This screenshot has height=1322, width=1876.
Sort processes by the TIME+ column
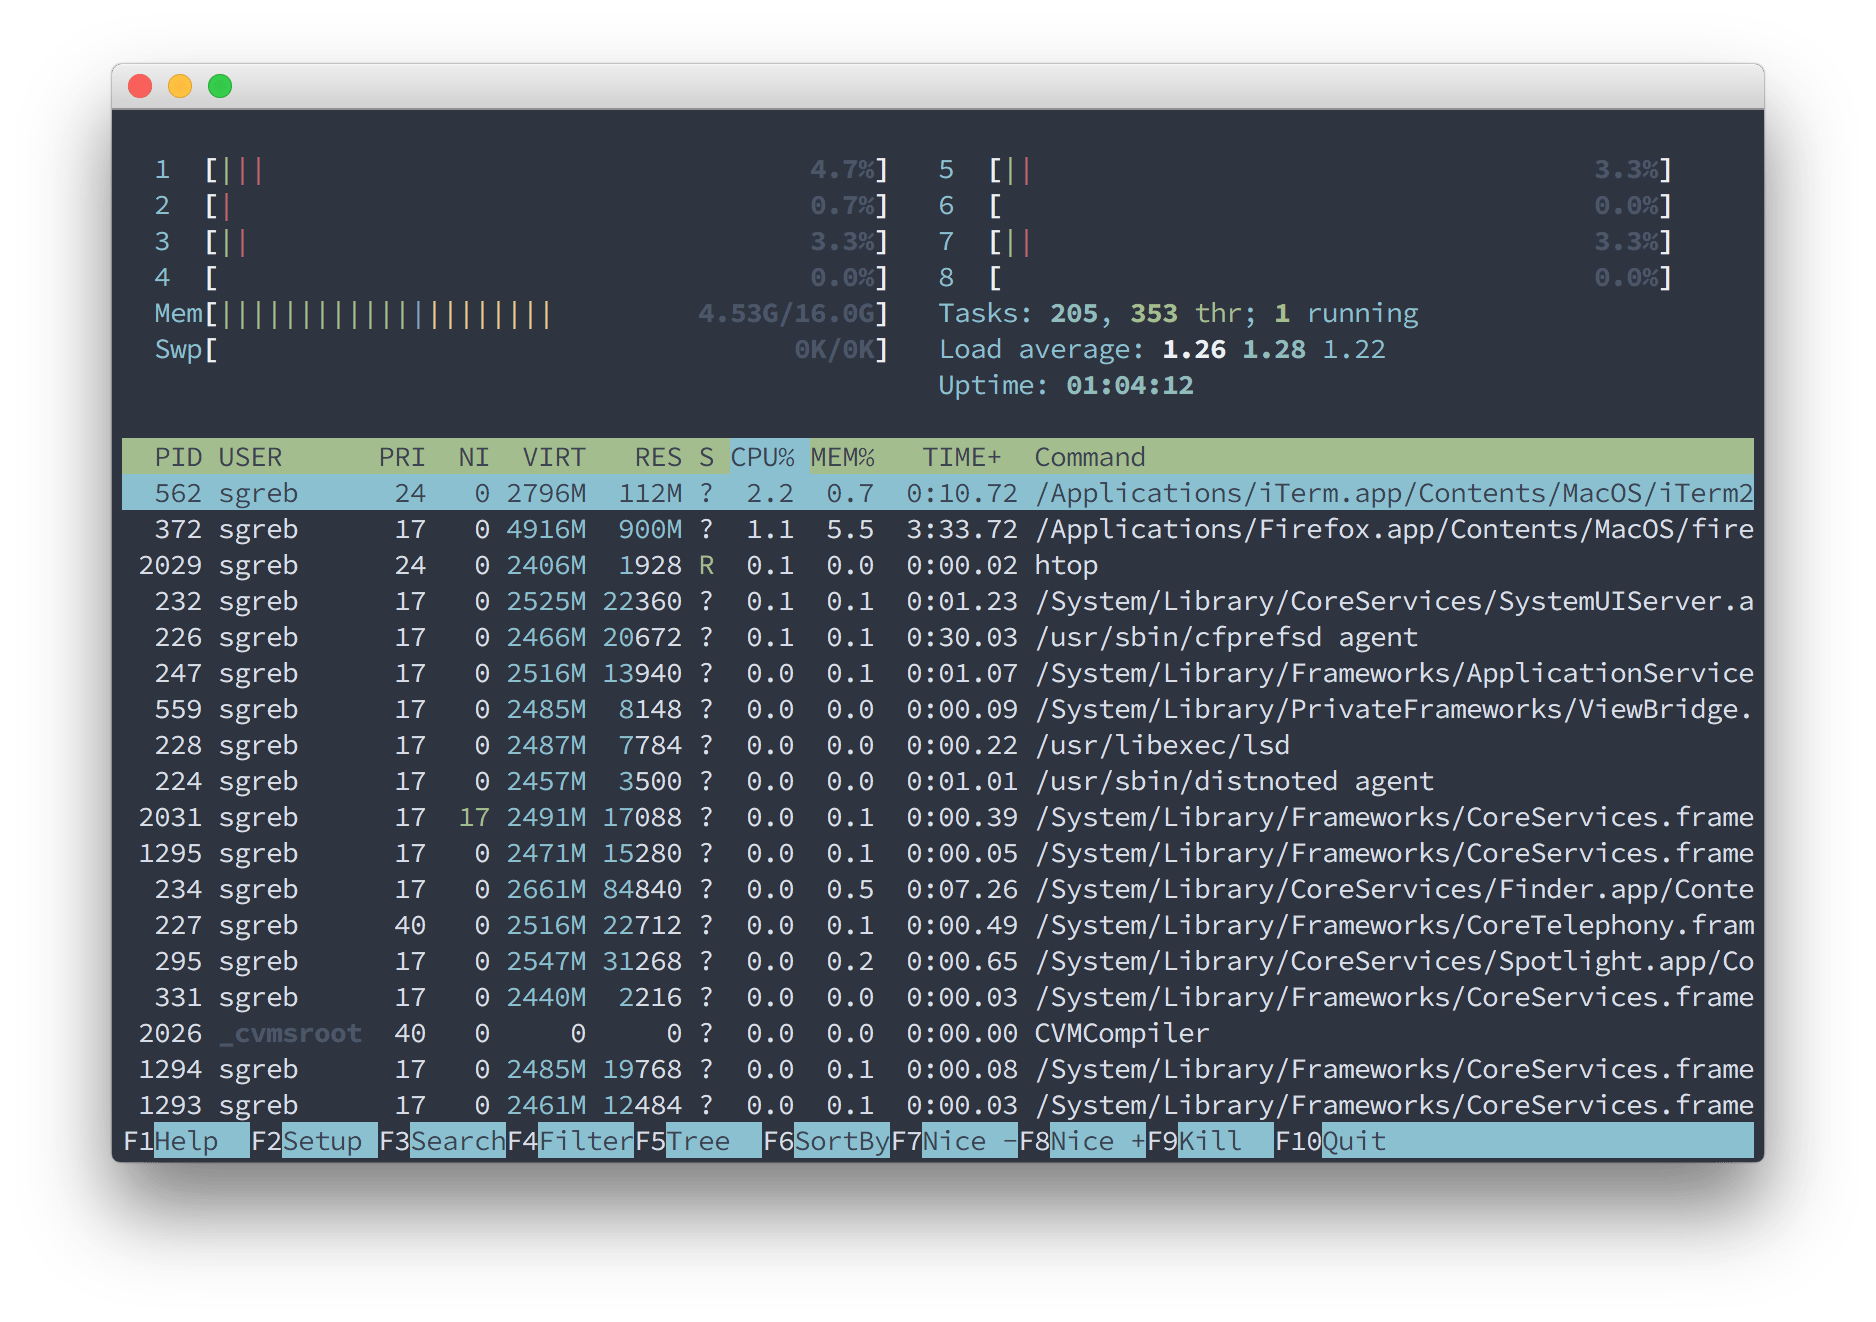(x=962, y=457)
